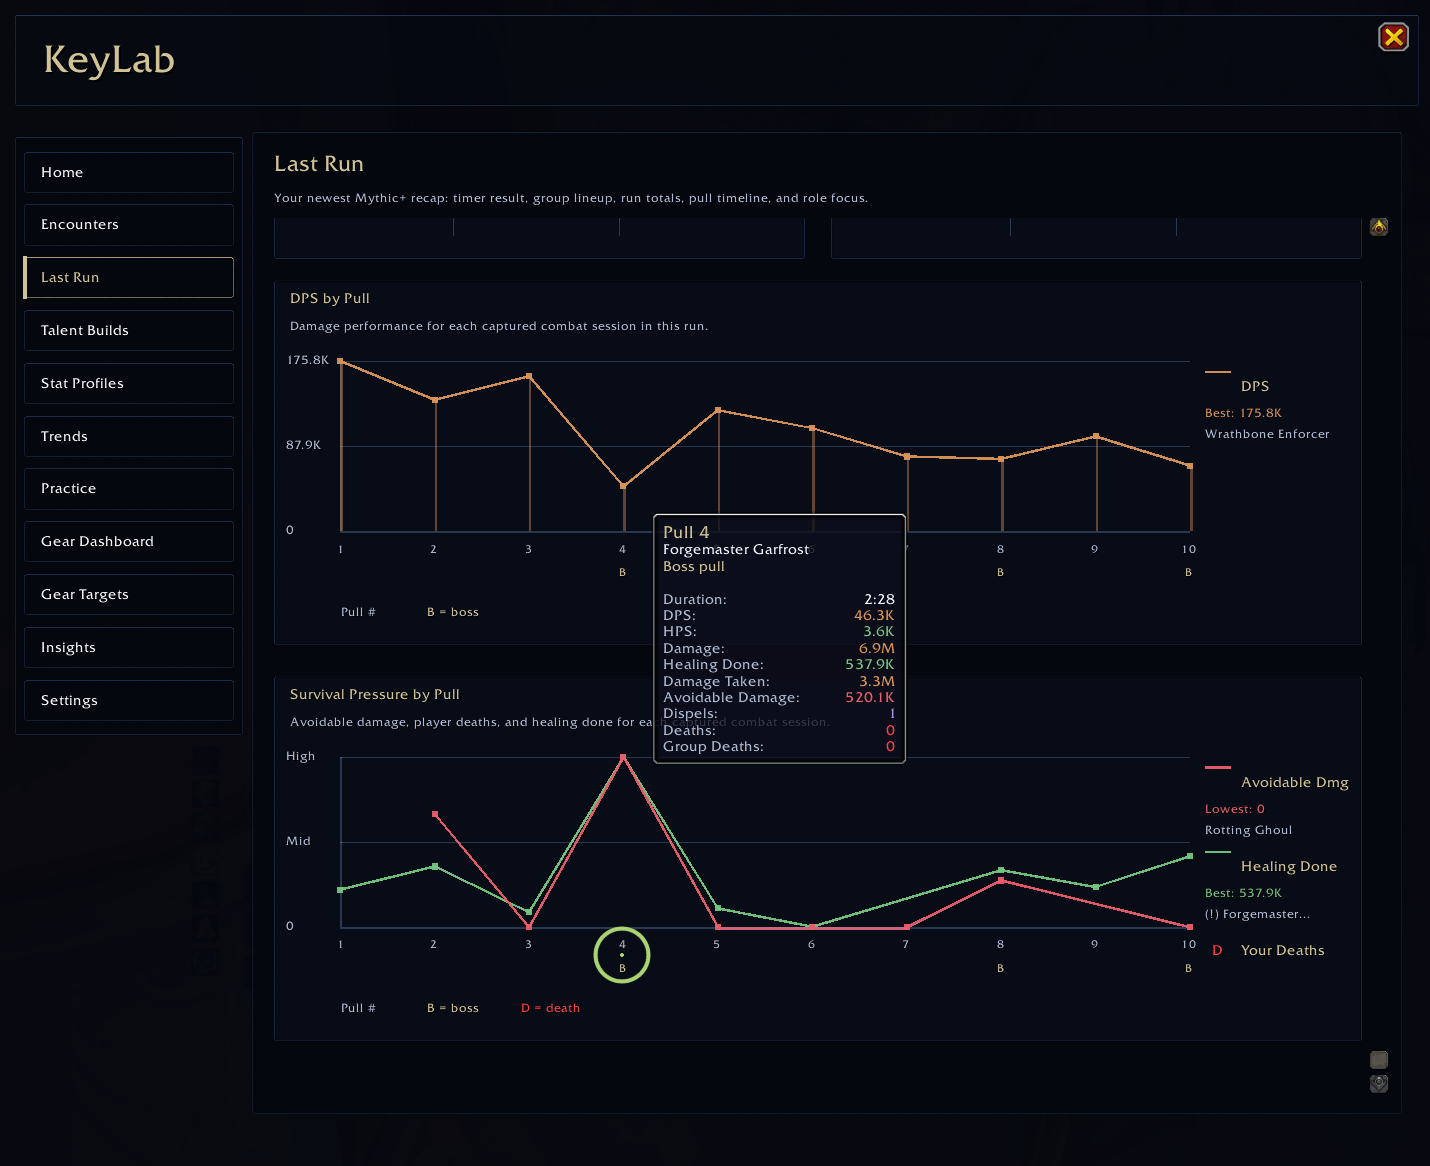Select pull 2 point on DPS line
Image resolution: width=1430 pixels, height=1166 pixels.
(x=435, y=400)
